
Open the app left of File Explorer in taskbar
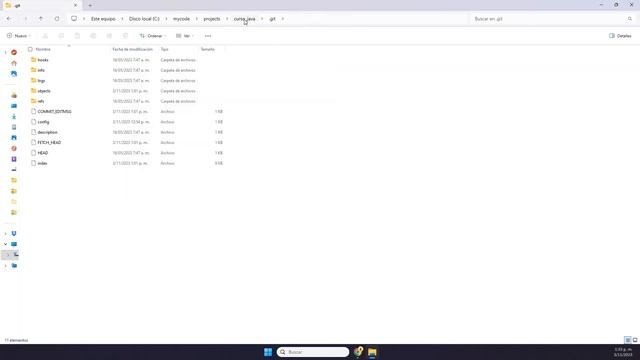click(358, 352)
